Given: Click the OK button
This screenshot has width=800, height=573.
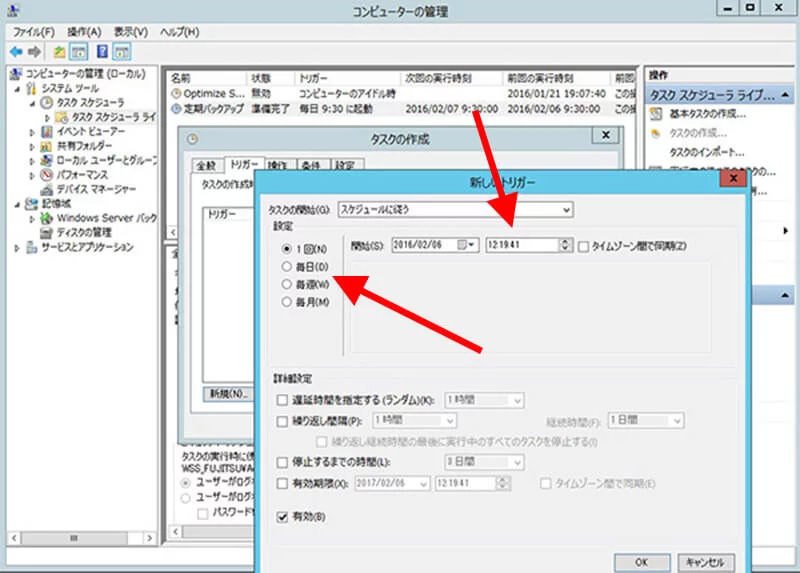Looking at the screenshot, I should pyautogui.click(x=643, y=562).
